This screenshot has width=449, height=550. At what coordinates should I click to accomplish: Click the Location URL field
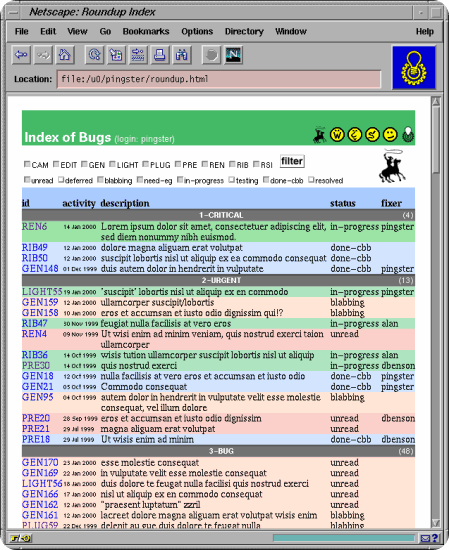(219, 79)
